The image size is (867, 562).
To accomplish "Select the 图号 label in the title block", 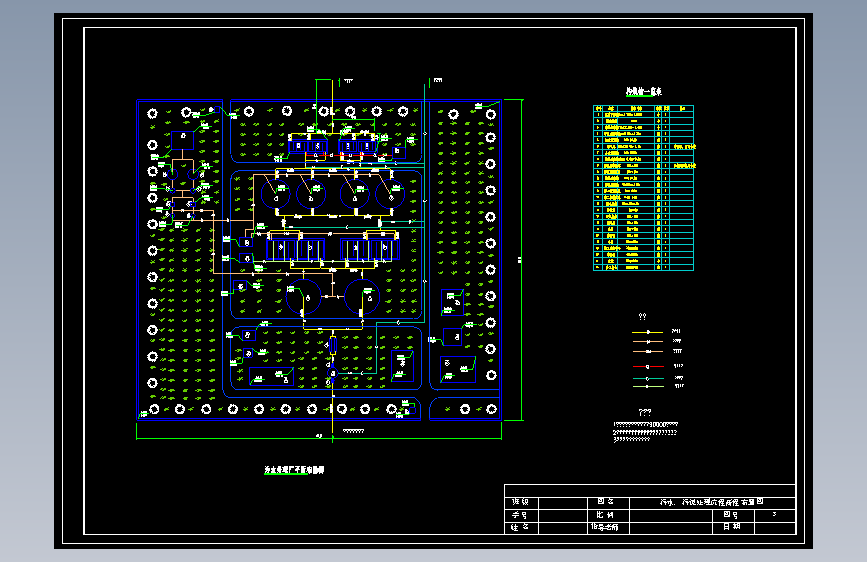I will 730,514.
